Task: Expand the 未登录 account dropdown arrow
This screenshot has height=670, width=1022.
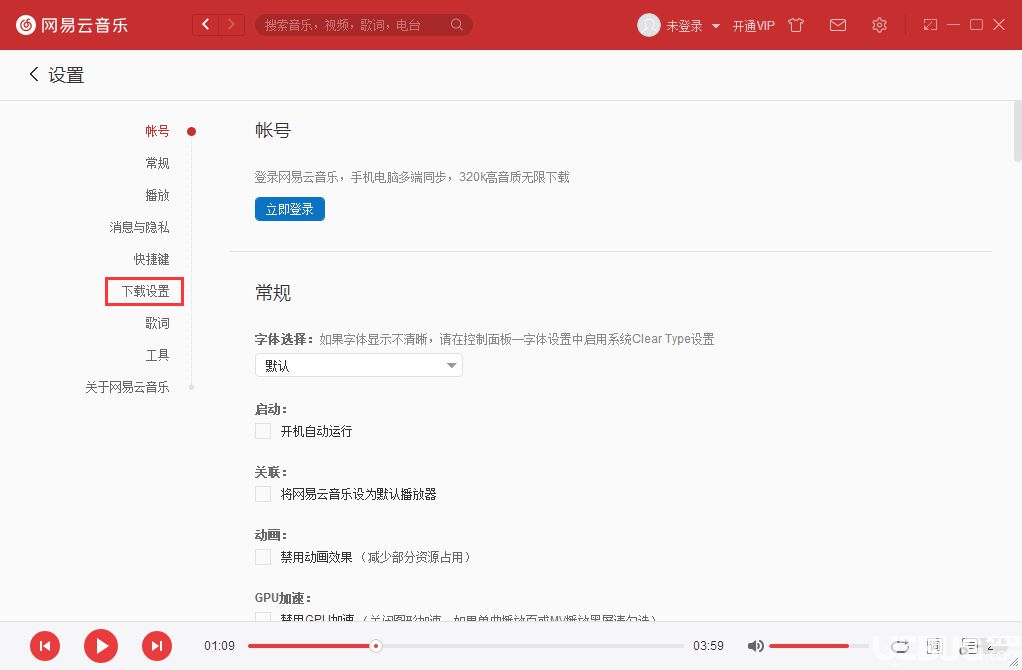Action: [x=716, y=26]
